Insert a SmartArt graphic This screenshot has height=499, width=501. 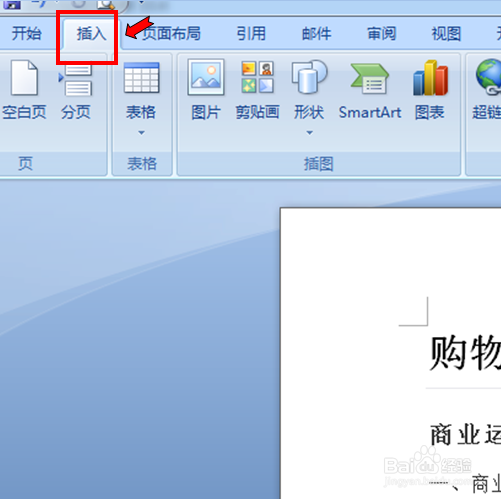click(x=370, y=91)
